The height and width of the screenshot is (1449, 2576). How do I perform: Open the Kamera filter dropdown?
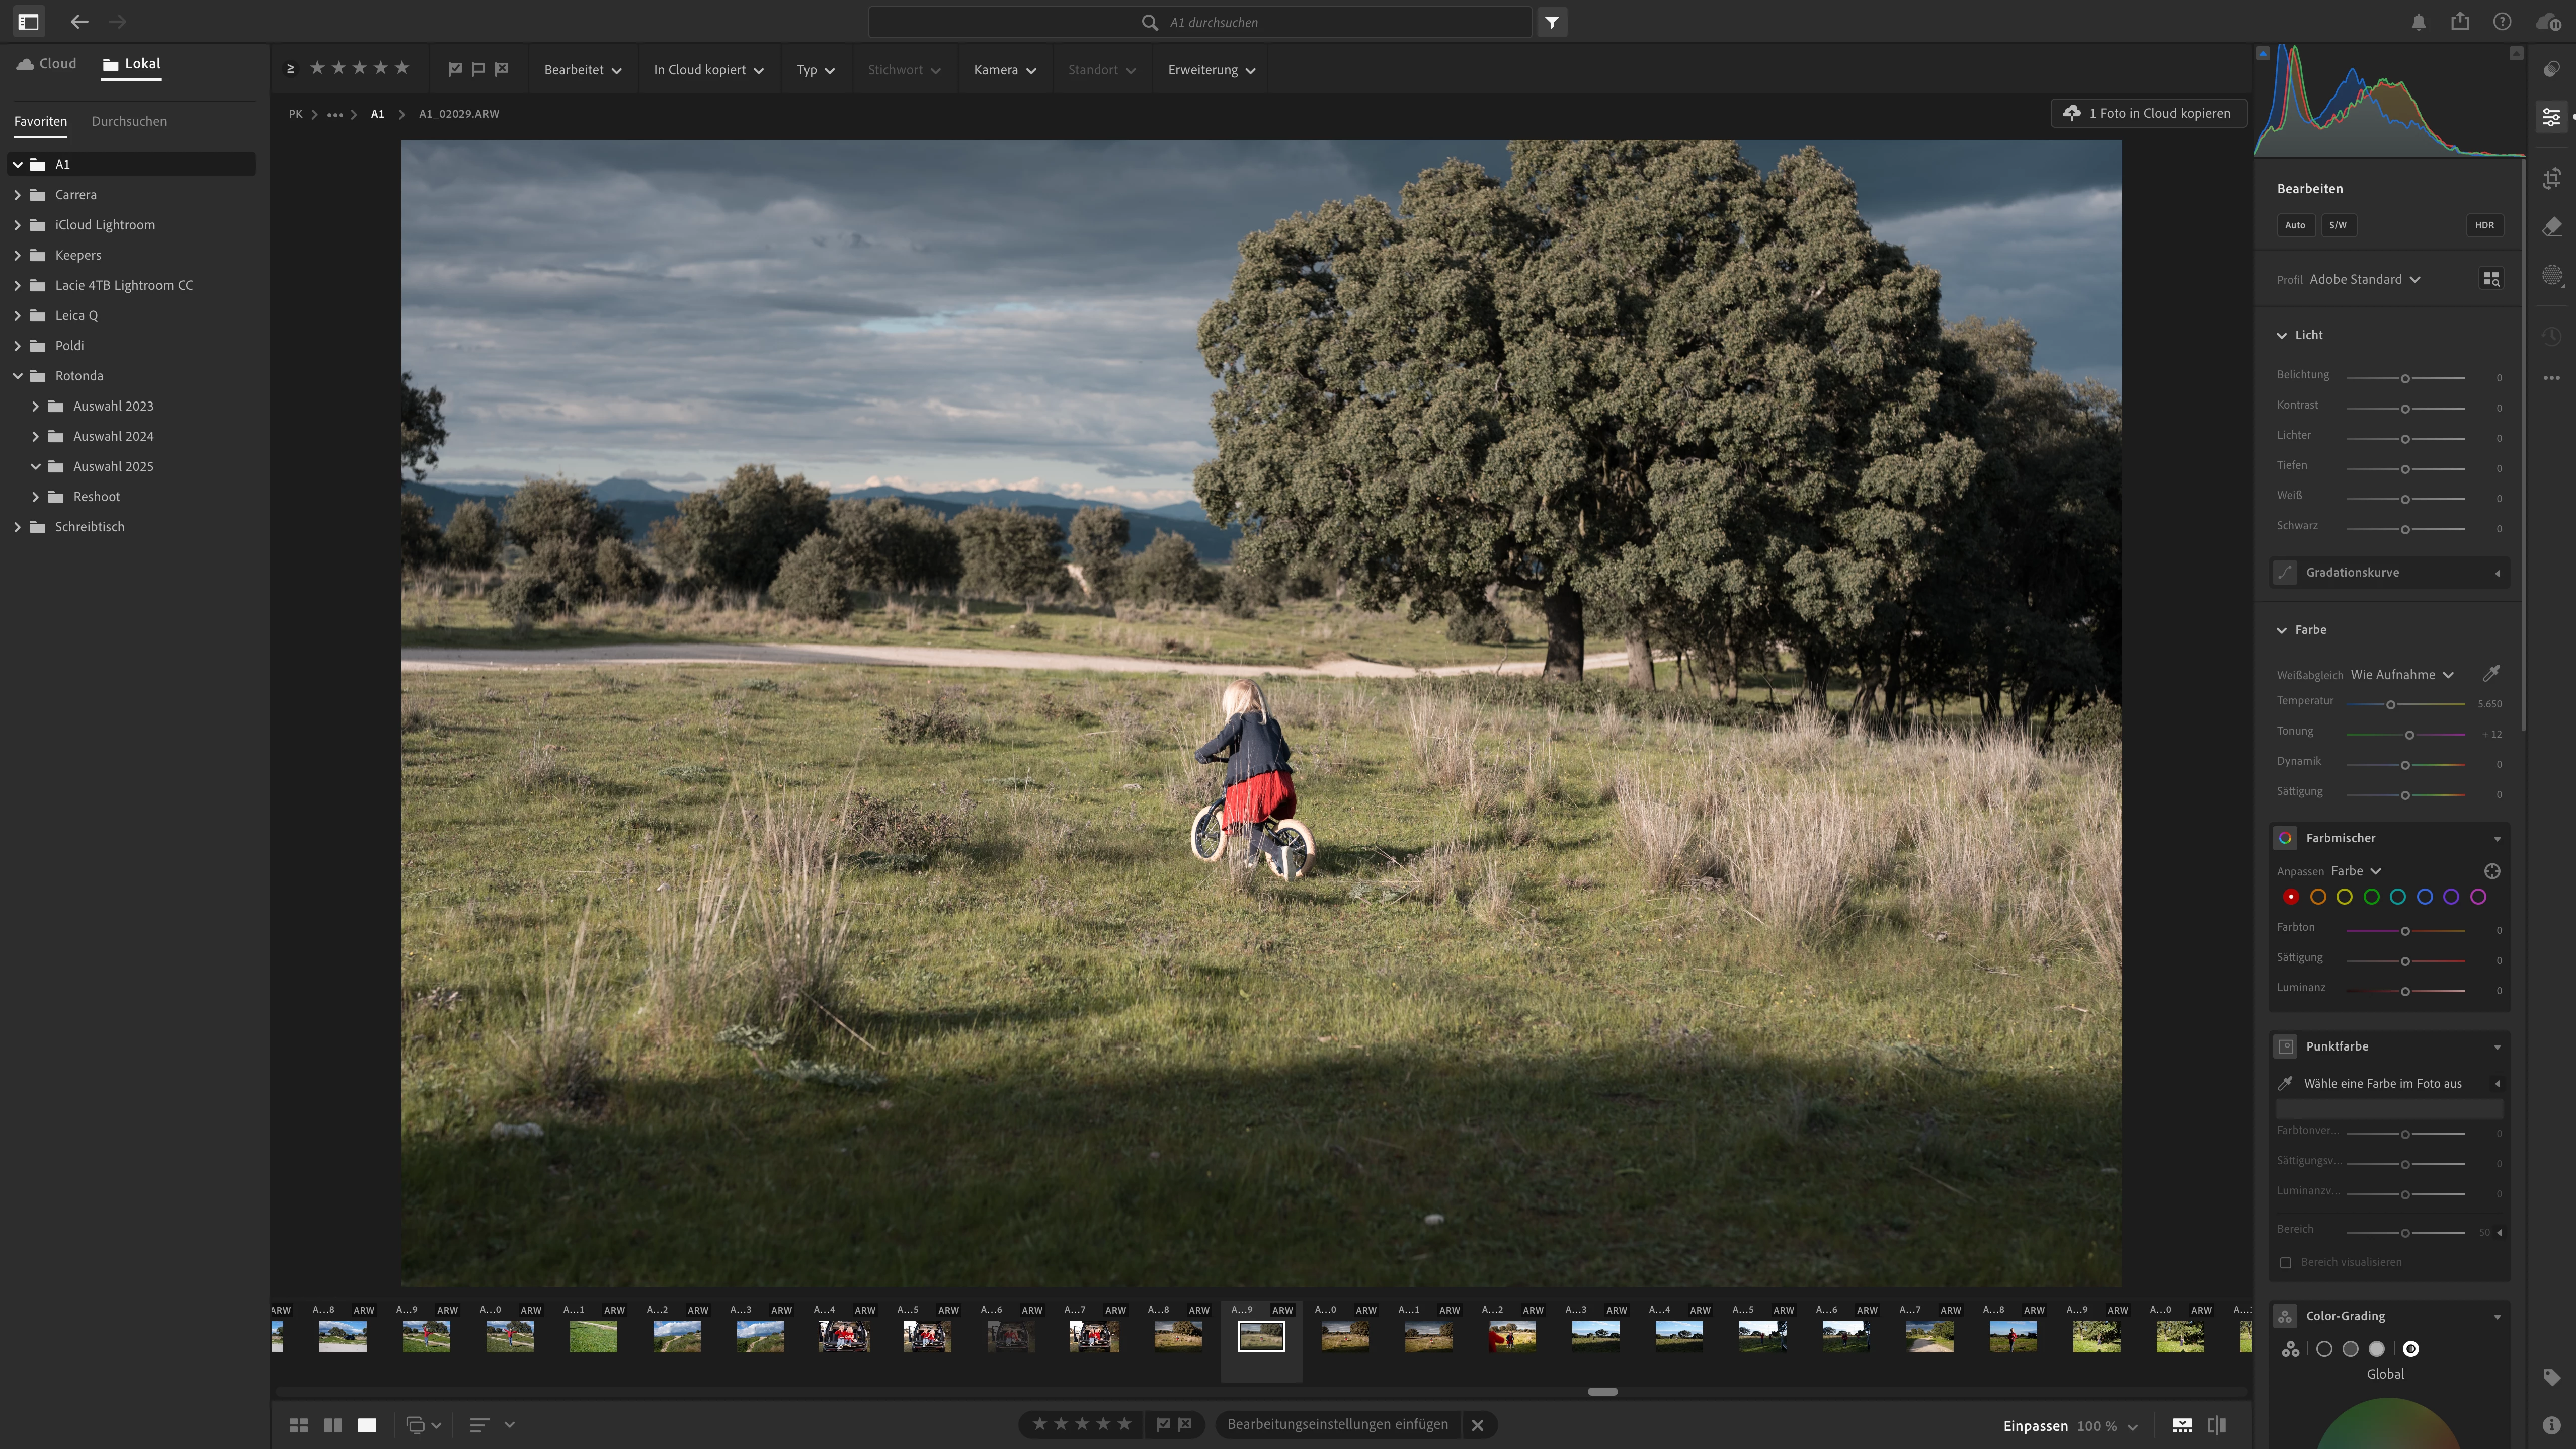pos(1004,70)
